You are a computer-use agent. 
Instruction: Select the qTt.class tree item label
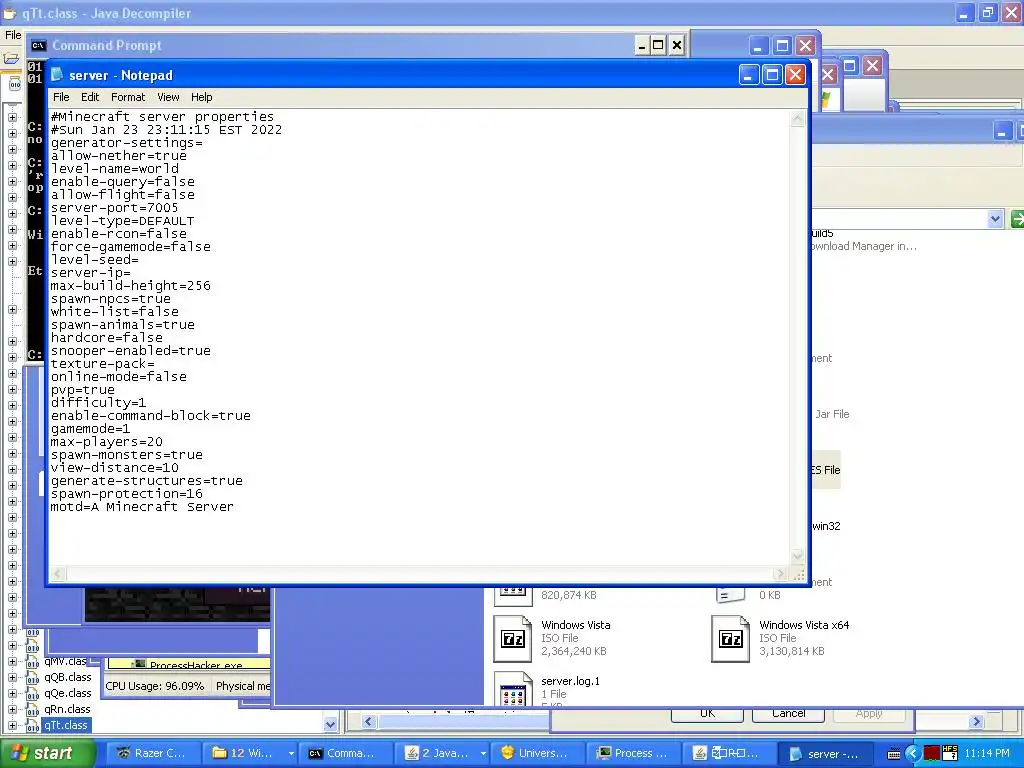tap(66, 725)
